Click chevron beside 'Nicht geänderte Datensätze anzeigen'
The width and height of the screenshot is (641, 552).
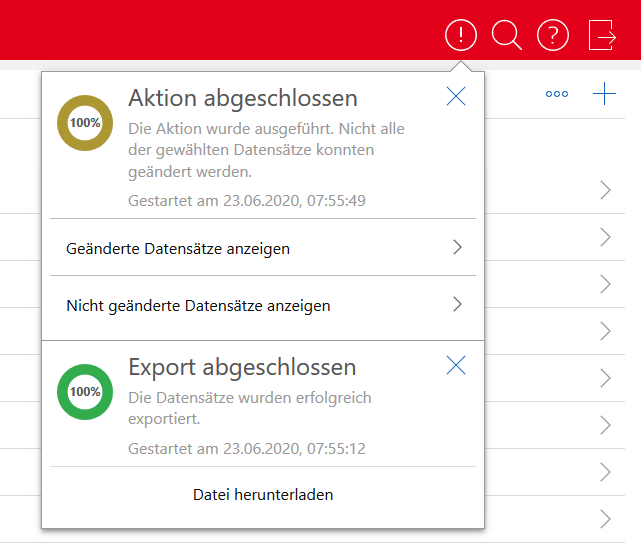point(457,304)
